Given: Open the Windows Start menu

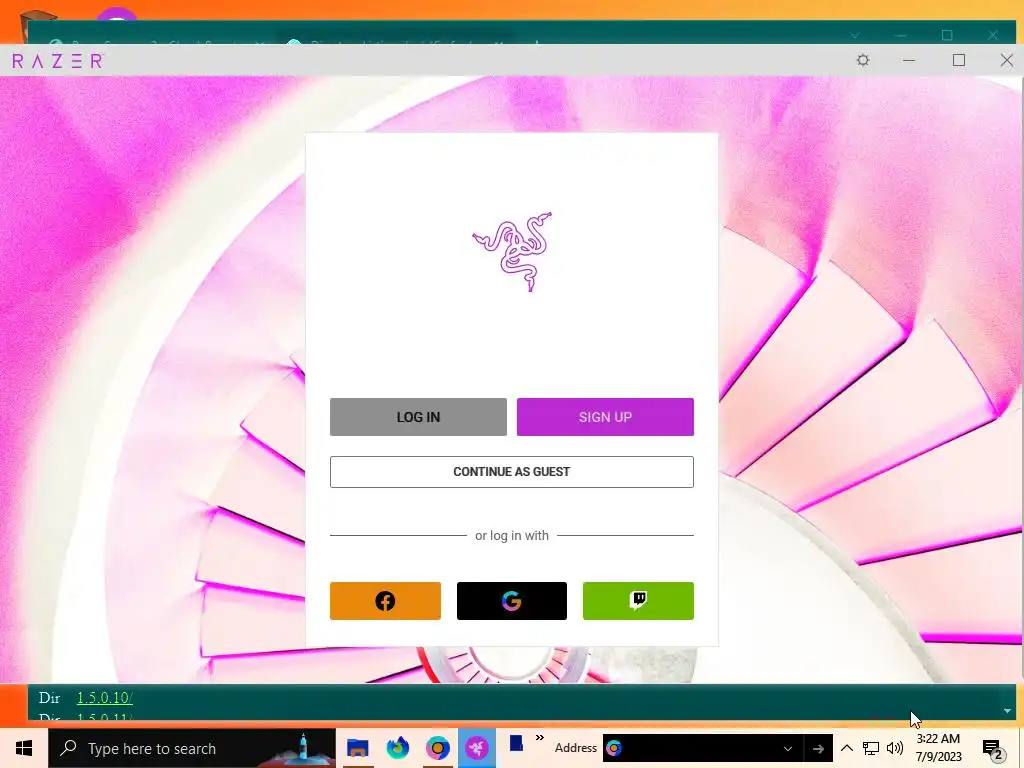Looking at the screenshot, I should (x=24, y=748).
